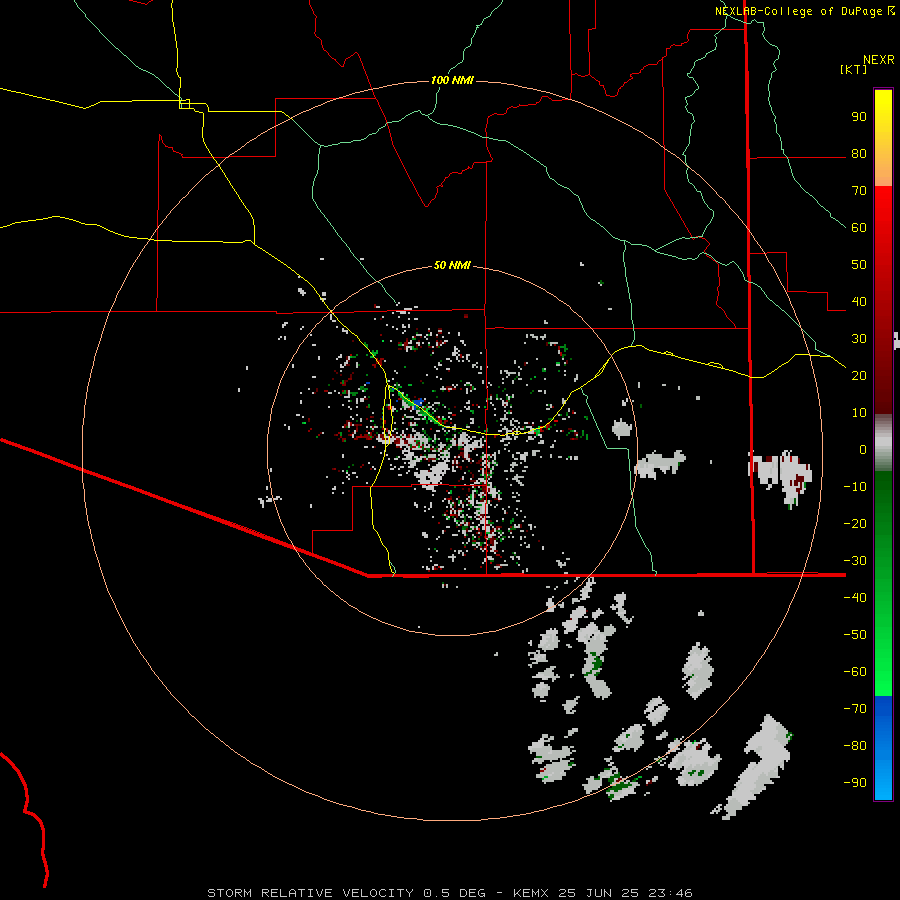Click the -70 value on velocity scale

click(x=855, y=709)
